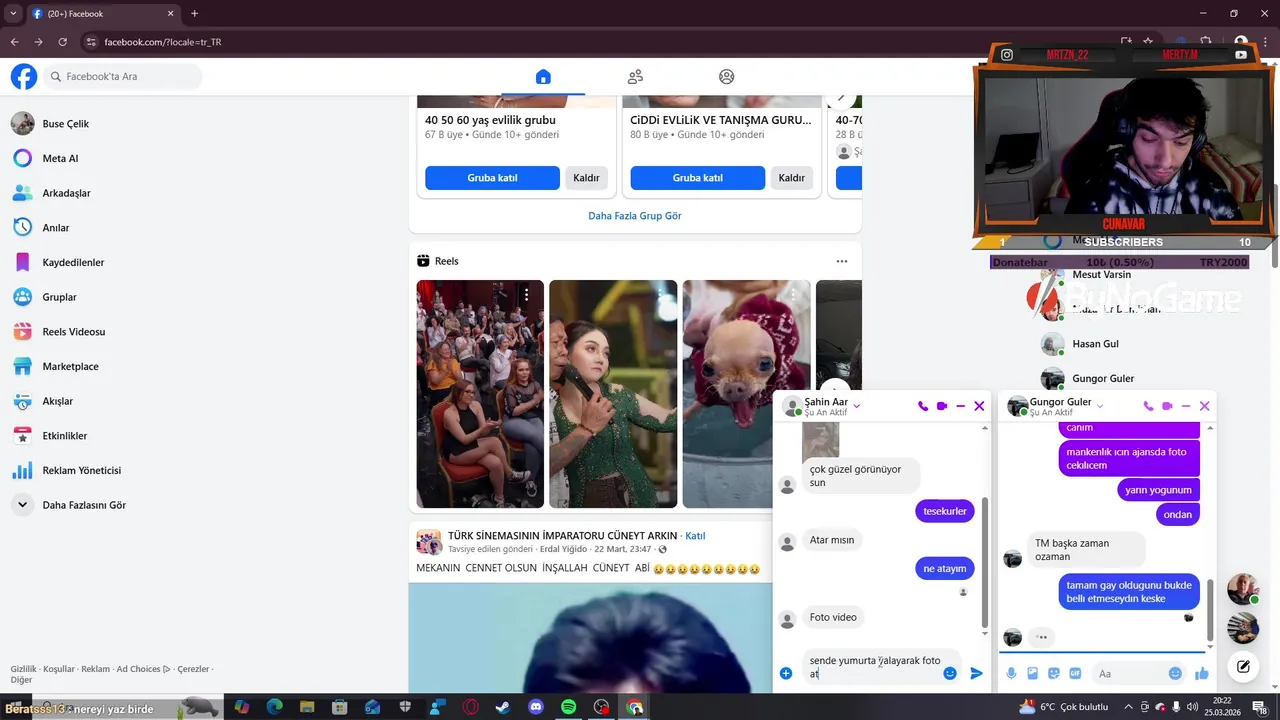Open more actions plus in Şahin Aar chat
Image resolution: width=1280 pixels, height=720 pixels.
(786, 674)
